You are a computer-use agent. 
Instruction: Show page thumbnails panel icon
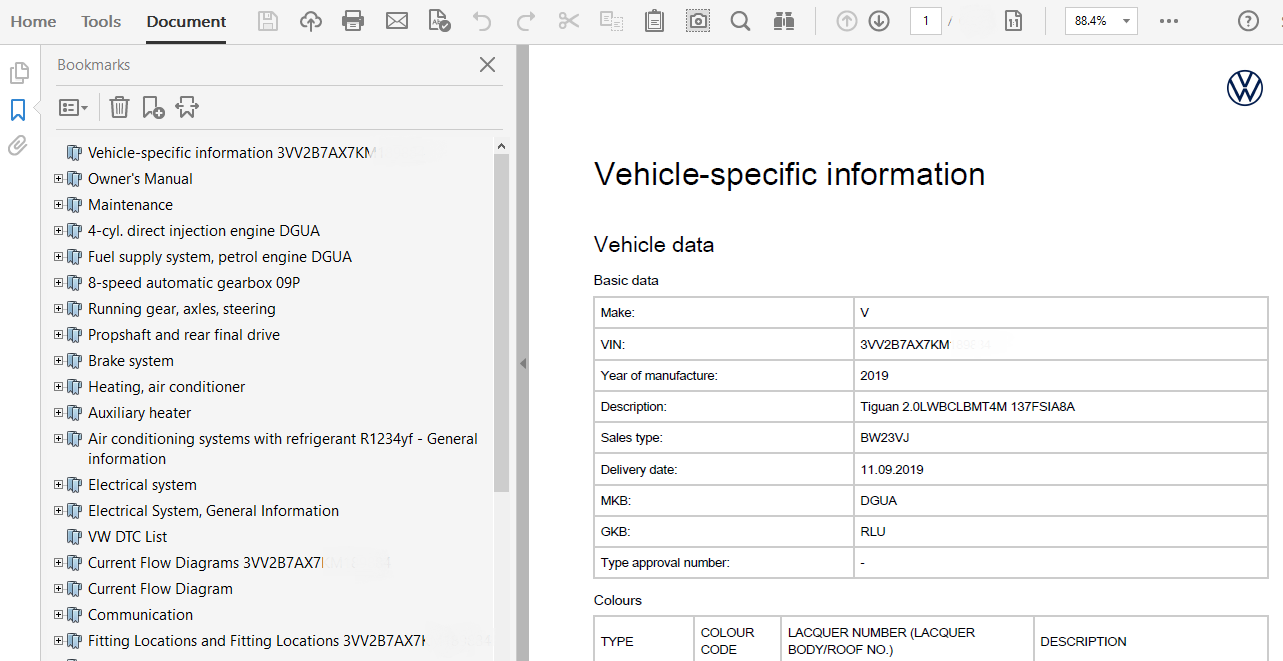18,73
